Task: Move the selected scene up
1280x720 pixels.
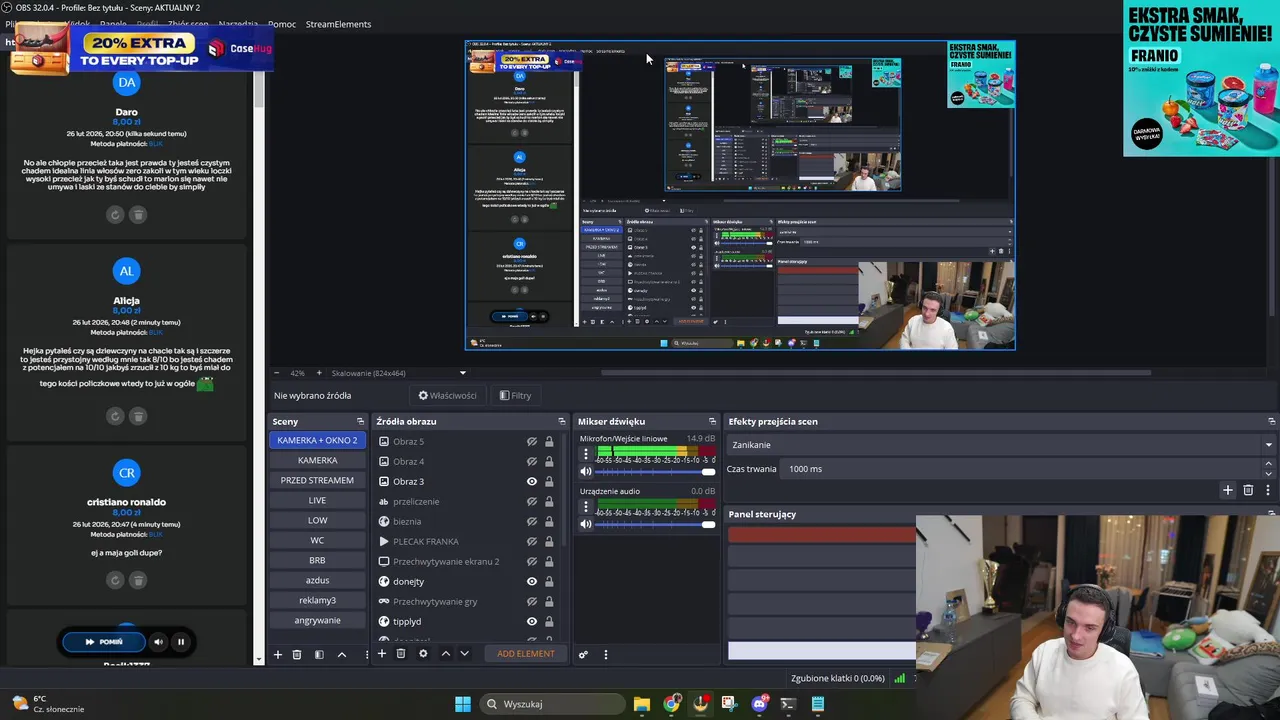Action: coord(341,655)
